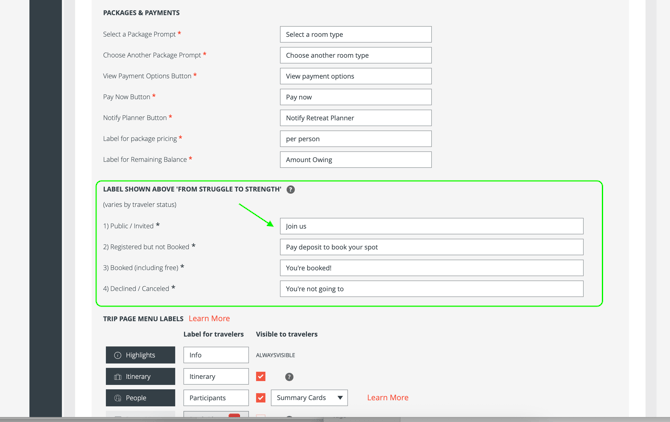The width and height of the screenshot is (670, 422).
Task: Click the Label for travelers column header
Action: (x=213, y=334)
